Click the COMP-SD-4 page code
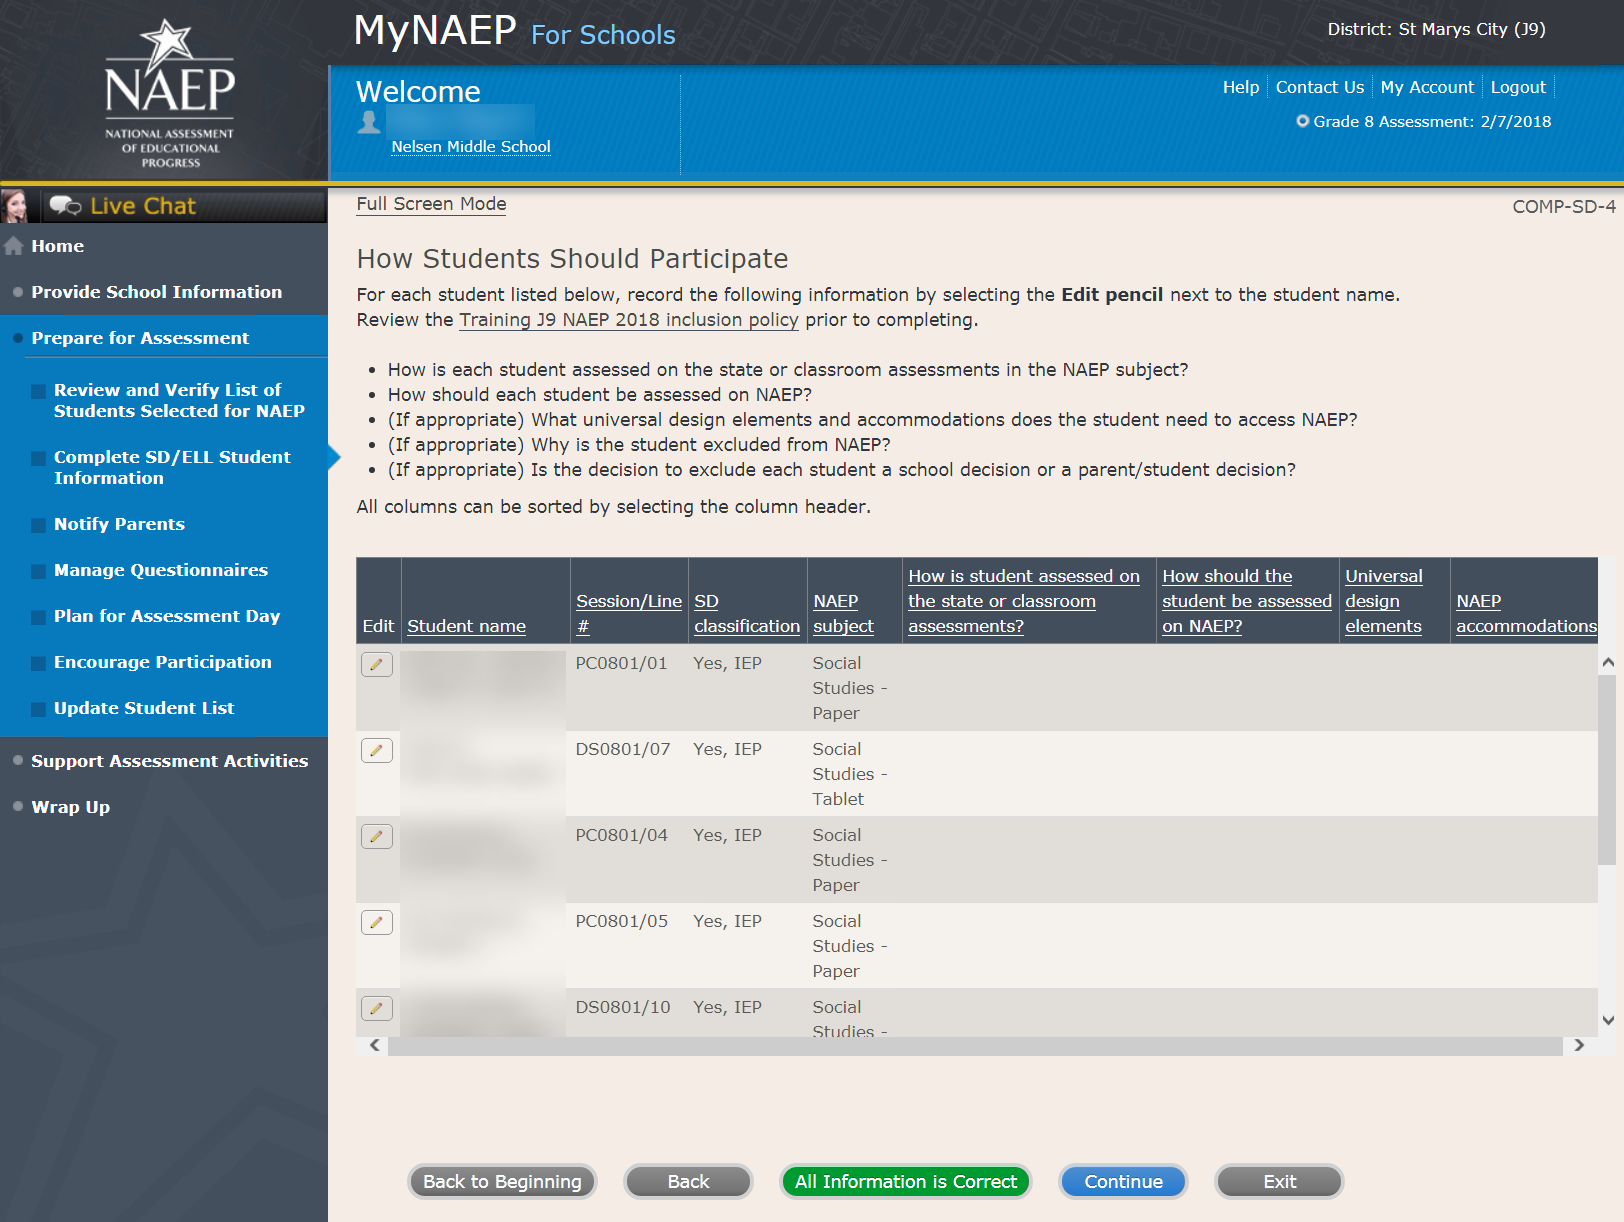The height and width of the screenshot is (1222, 1624). (x=1564, y=207)
